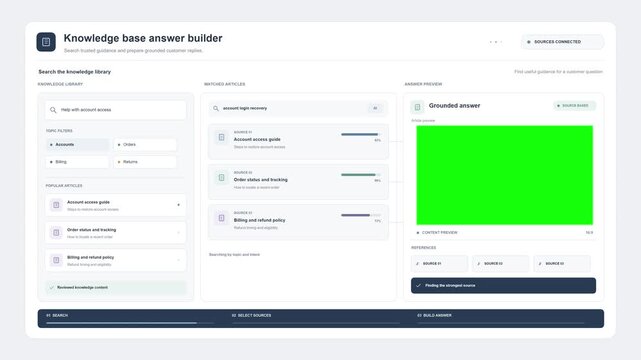Click 'Searching by topic and intent' text
Viewport: 641px width, 360px height.
click(x=234, y=255)
